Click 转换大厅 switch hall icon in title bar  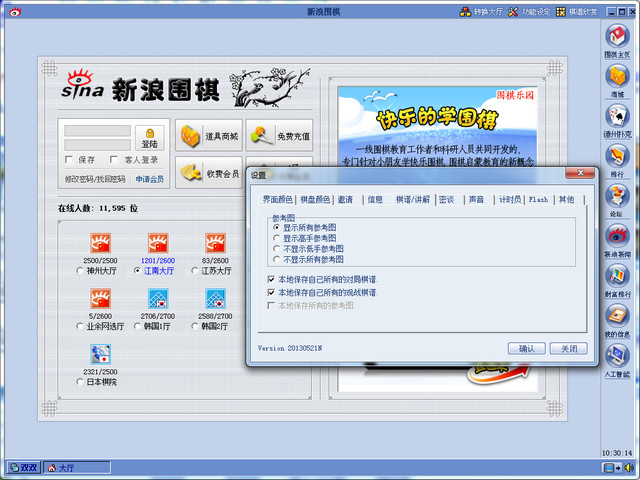465,12
